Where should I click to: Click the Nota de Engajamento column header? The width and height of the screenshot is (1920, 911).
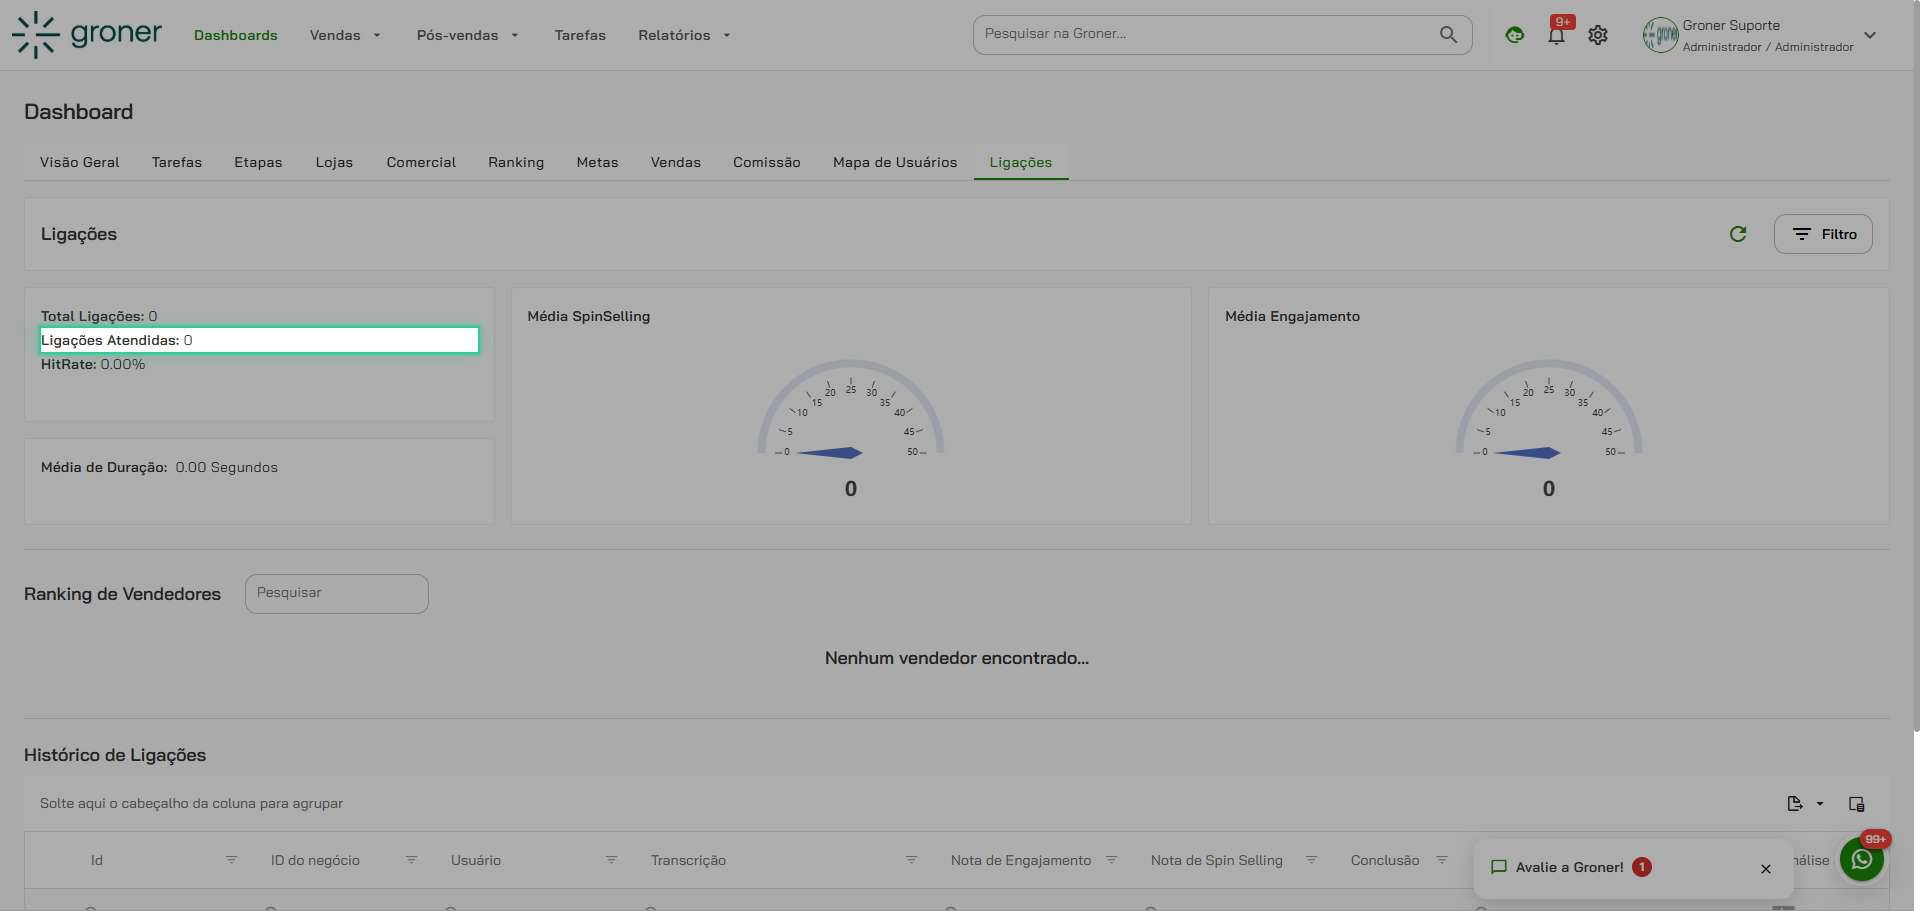coord(1021,860)
